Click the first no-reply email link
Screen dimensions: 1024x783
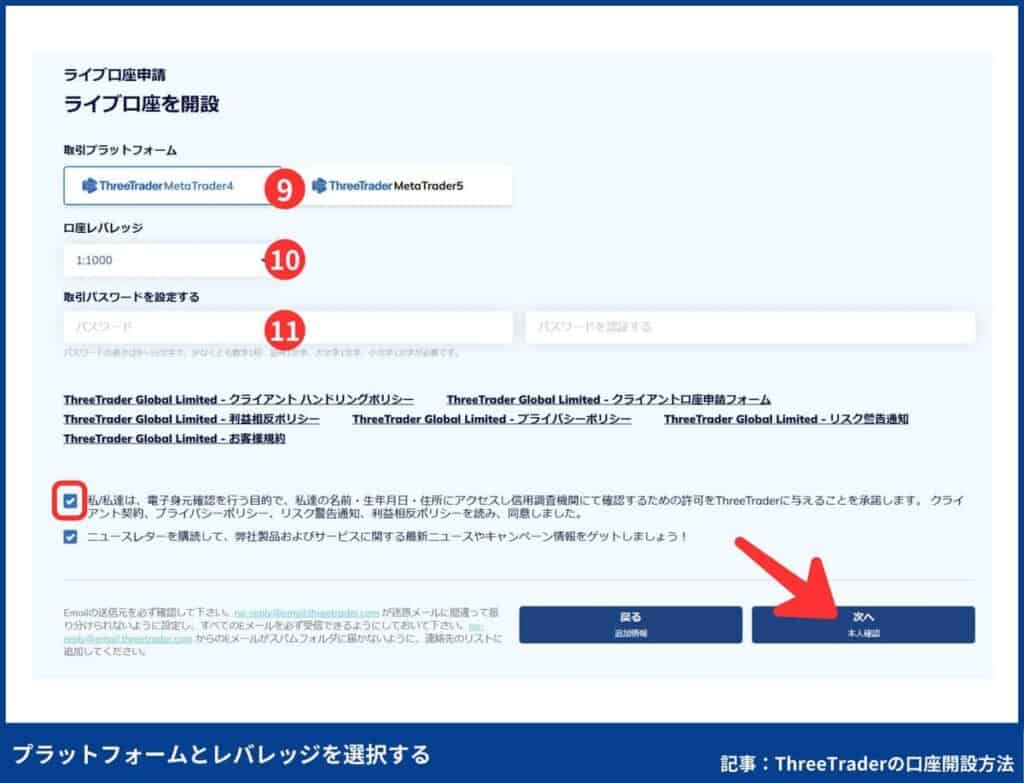tap(307, 613)
